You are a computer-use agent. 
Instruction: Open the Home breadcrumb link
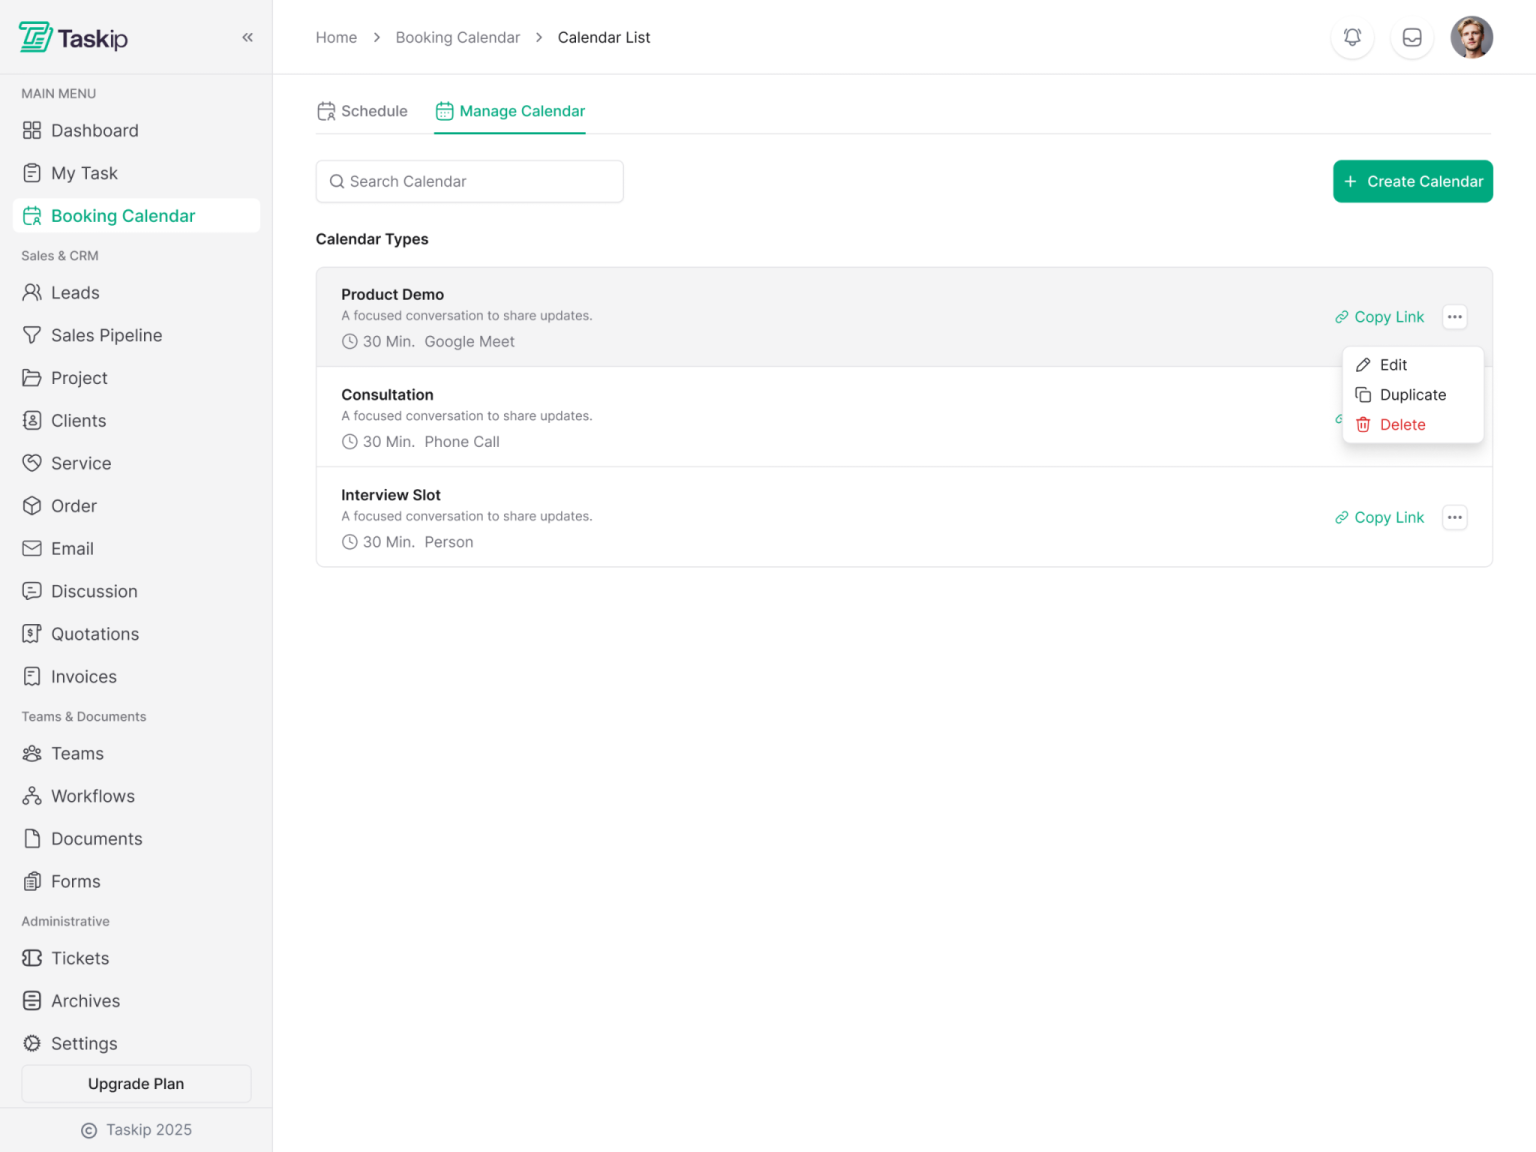click(336, 37)
